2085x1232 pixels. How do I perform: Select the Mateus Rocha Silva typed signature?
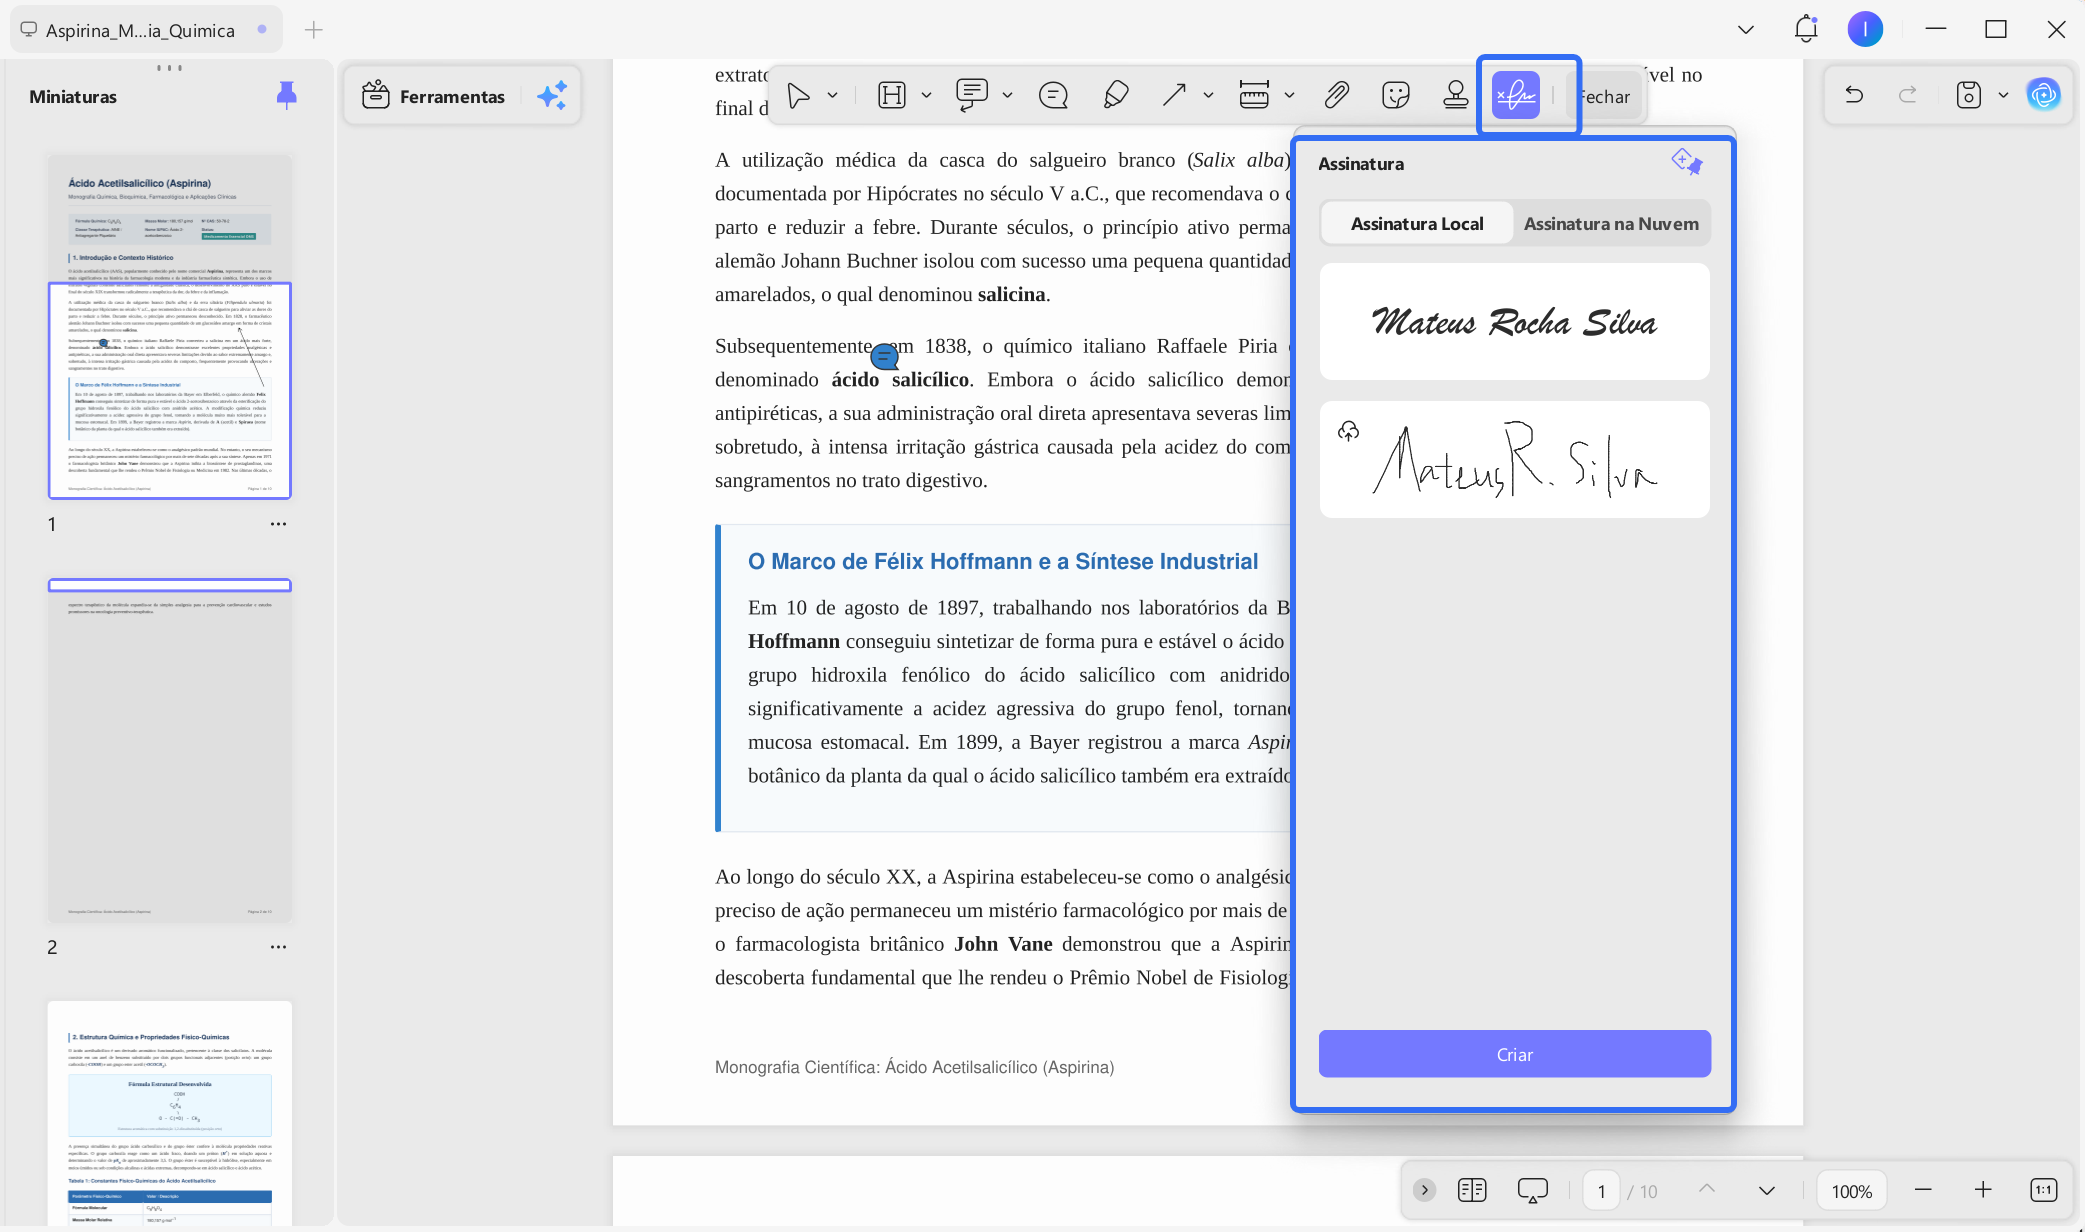click(x=1514, y=322)
